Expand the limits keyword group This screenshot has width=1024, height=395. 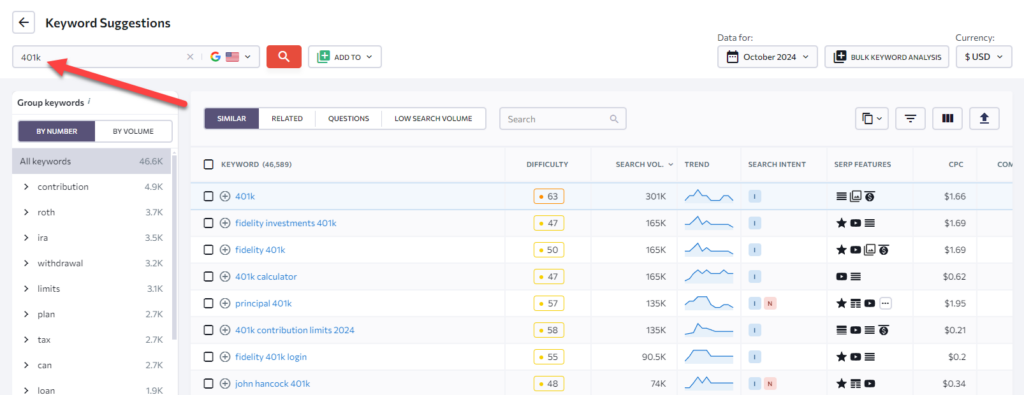(26, 289)
